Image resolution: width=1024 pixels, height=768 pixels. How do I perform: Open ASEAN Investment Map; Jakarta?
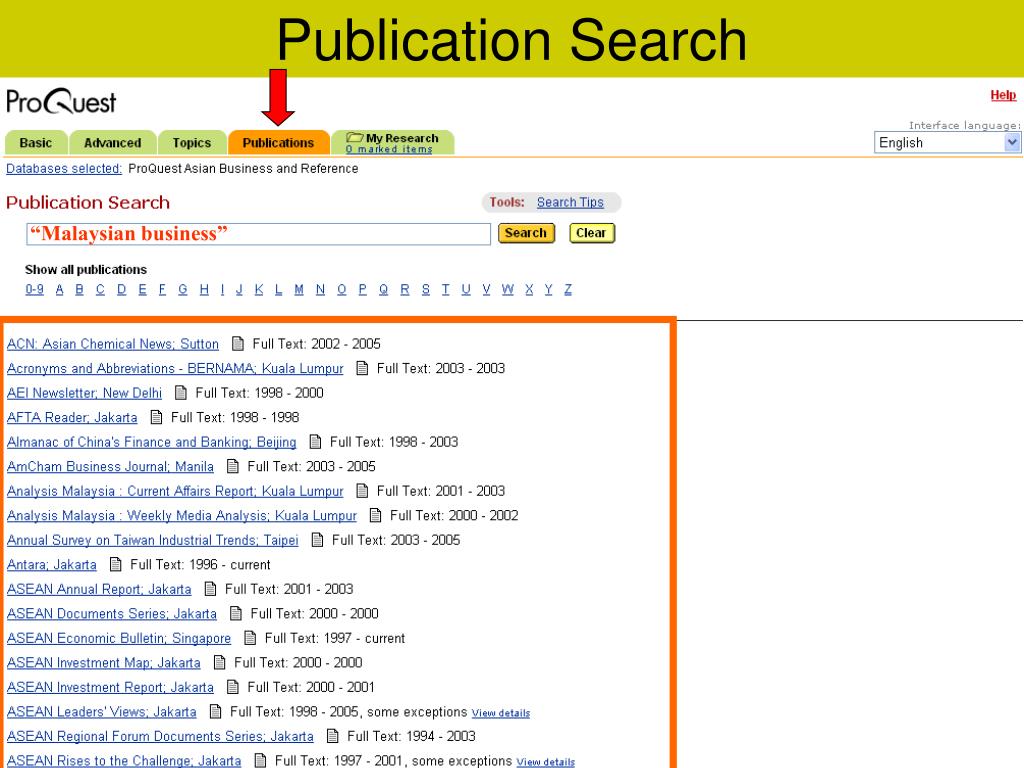pos(104,663)
